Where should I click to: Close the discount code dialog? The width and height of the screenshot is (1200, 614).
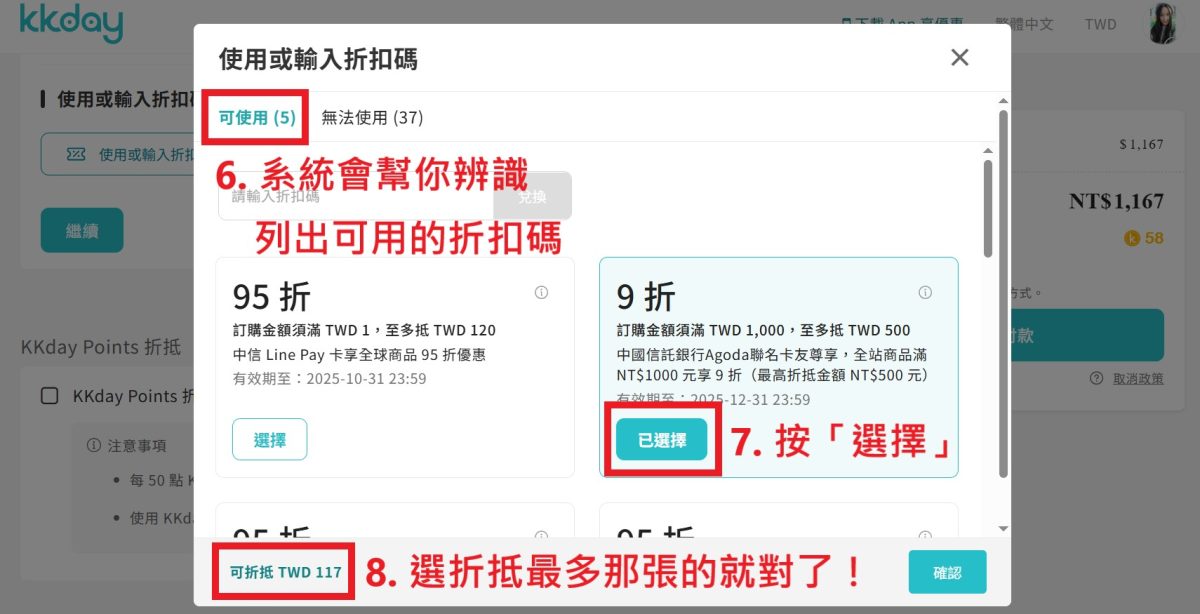(959, 58)
